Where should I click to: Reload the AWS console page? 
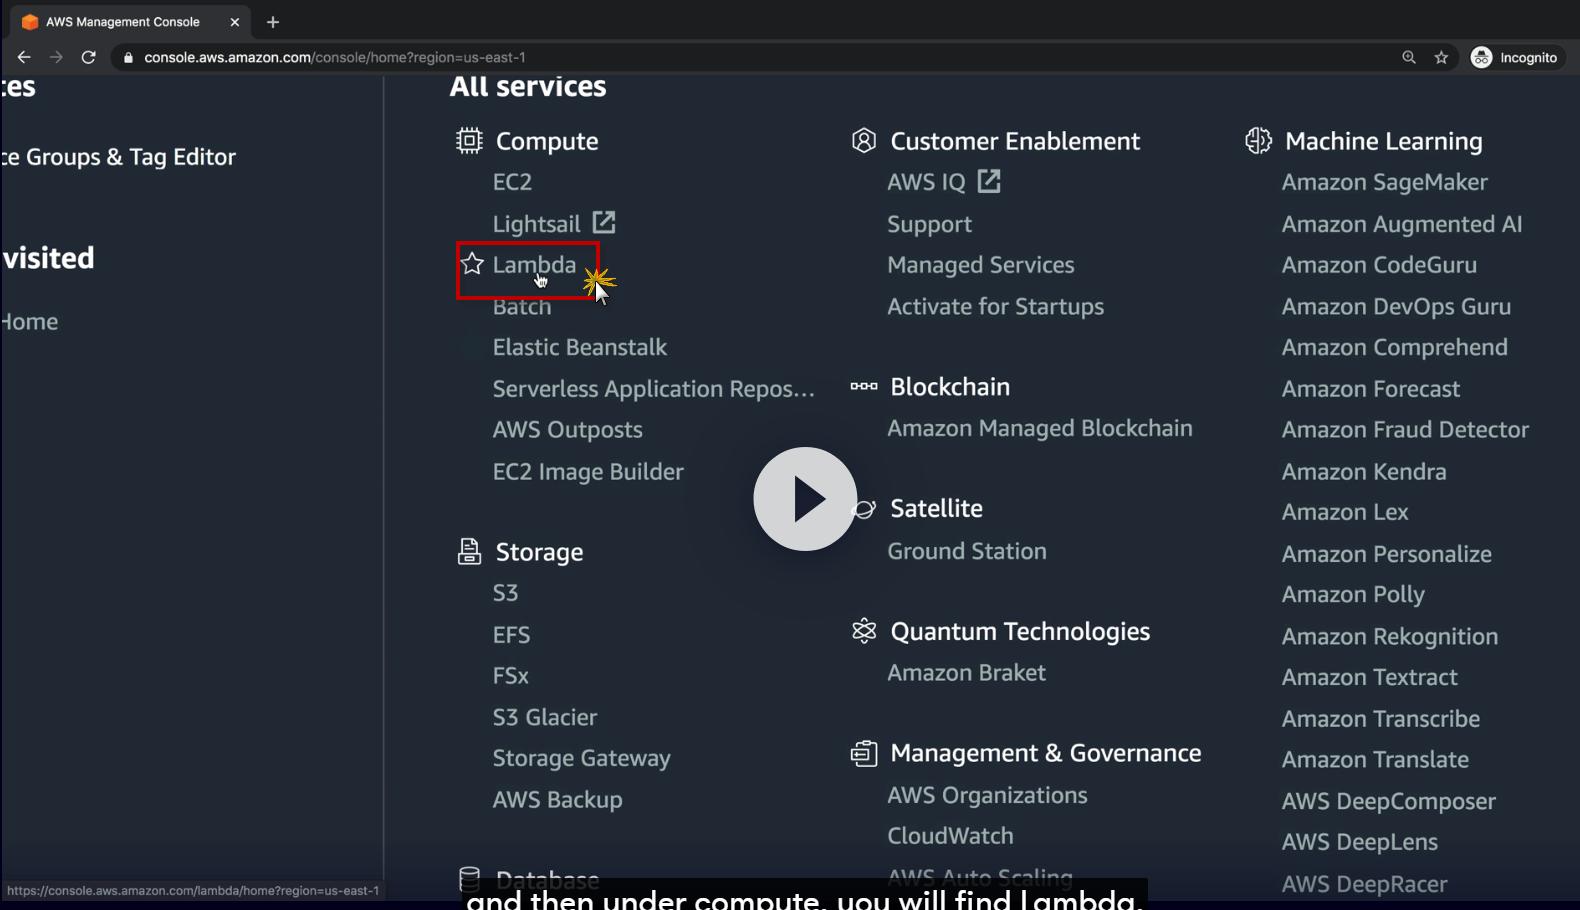(88, 58)
